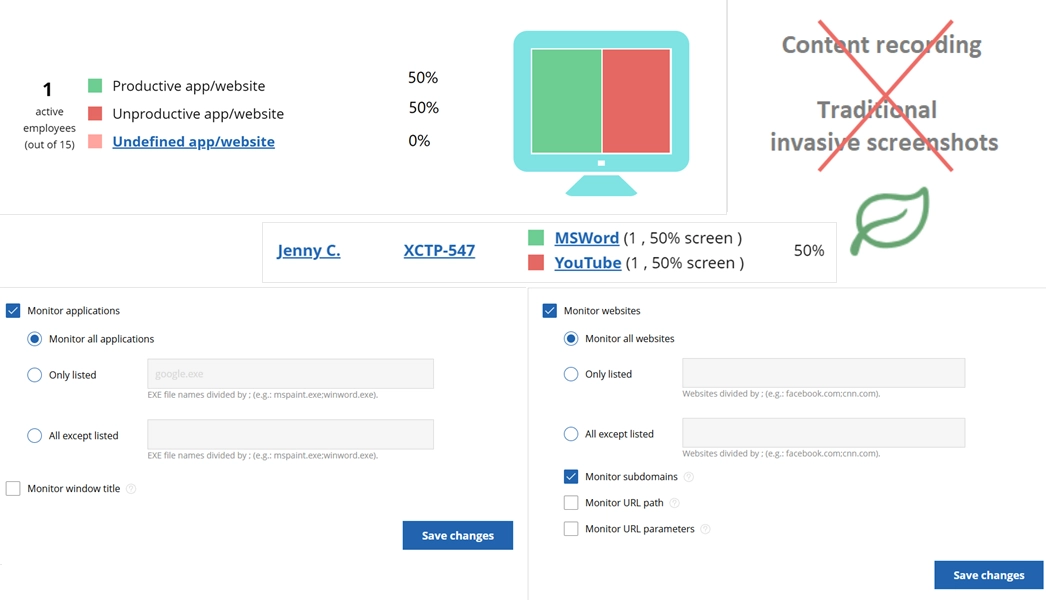Save changes for website monitoring

tap(988, 575)
